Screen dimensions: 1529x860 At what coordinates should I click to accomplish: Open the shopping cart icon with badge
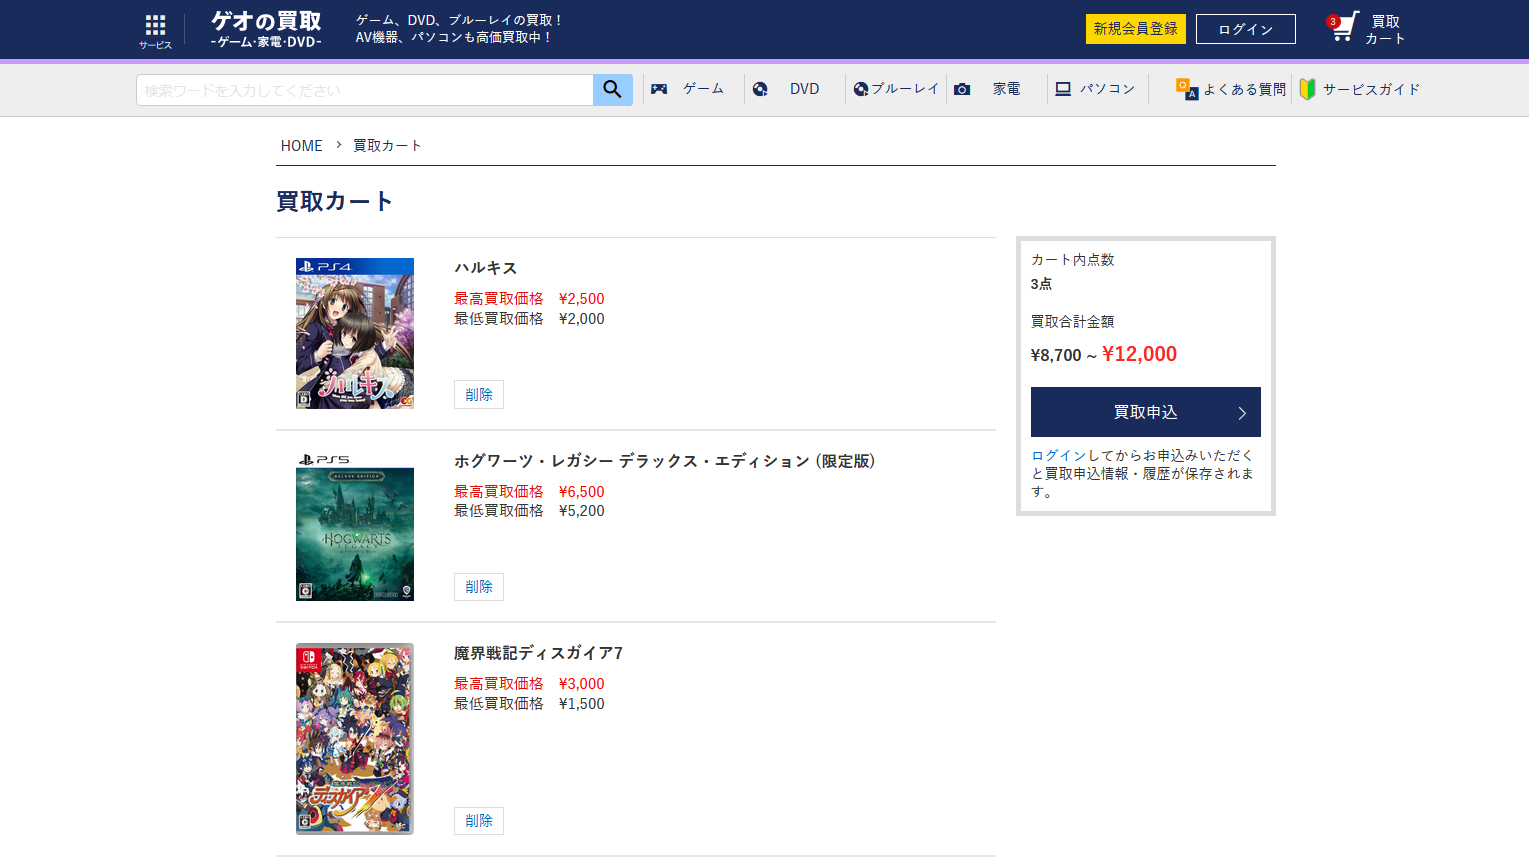click(1343, 27)
